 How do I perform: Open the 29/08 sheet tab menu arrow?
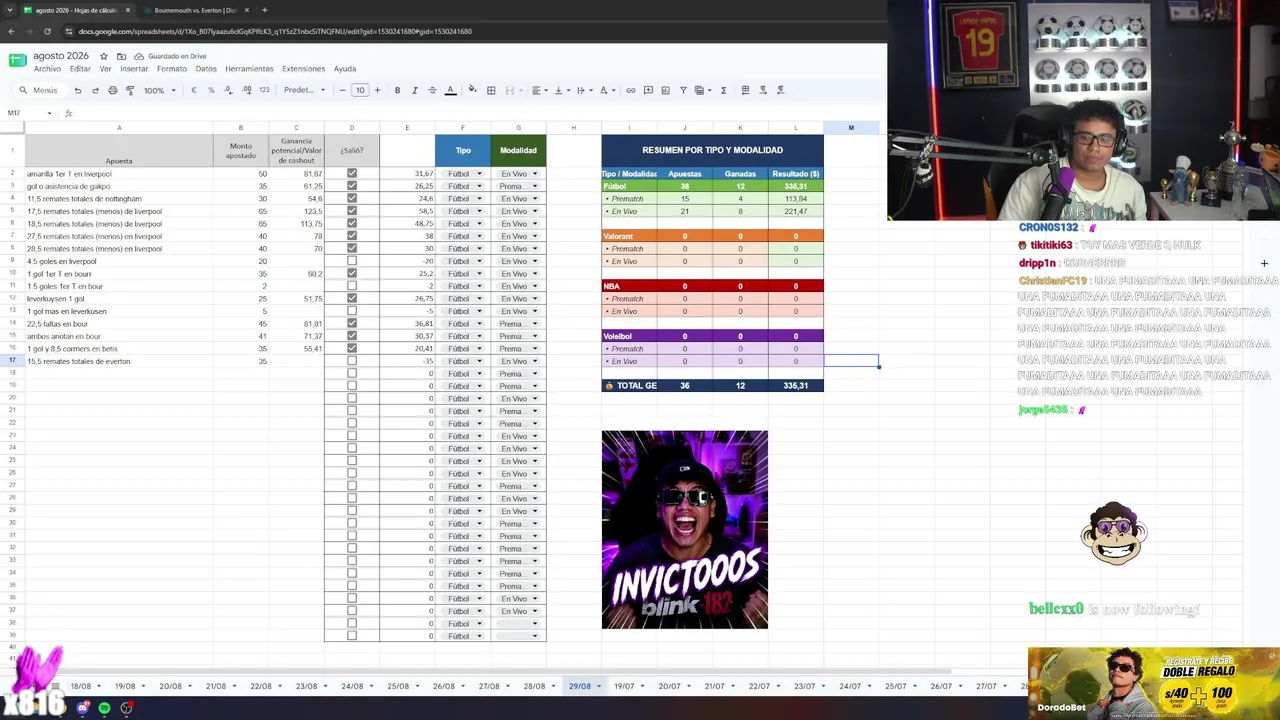pos(600,686)
